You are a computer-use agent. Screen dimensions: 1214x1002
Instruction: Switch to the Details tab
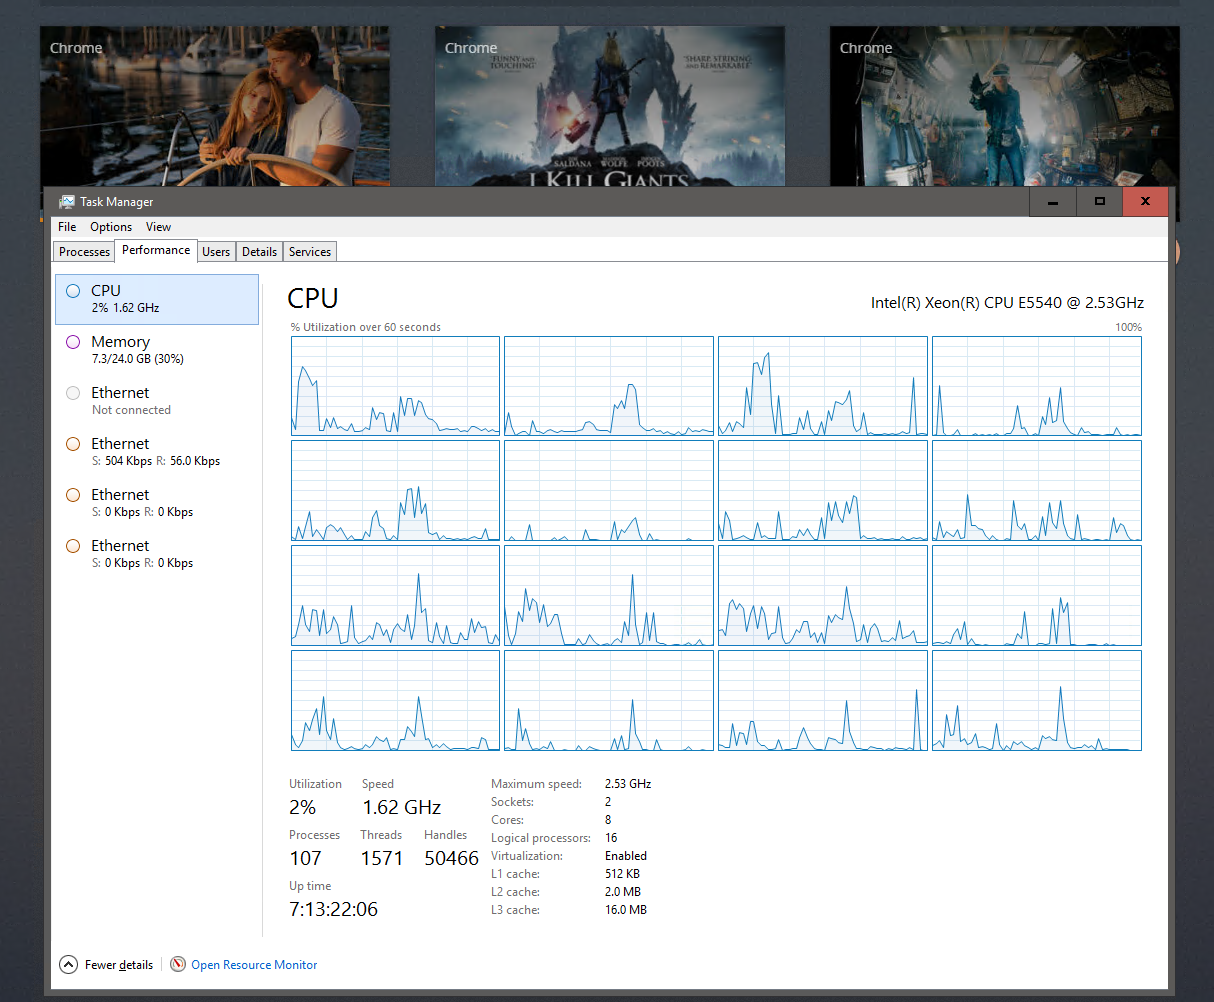[260, 252]
